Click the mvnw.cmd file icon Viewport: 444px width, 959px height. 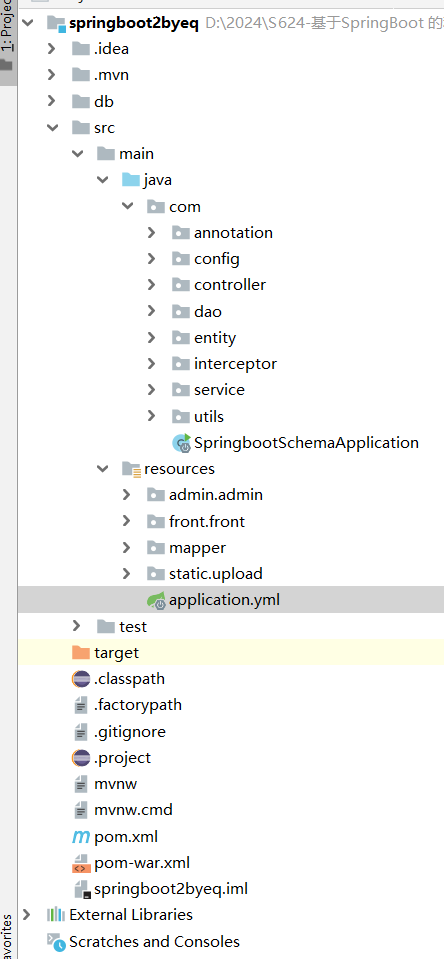tap(81, 810)
